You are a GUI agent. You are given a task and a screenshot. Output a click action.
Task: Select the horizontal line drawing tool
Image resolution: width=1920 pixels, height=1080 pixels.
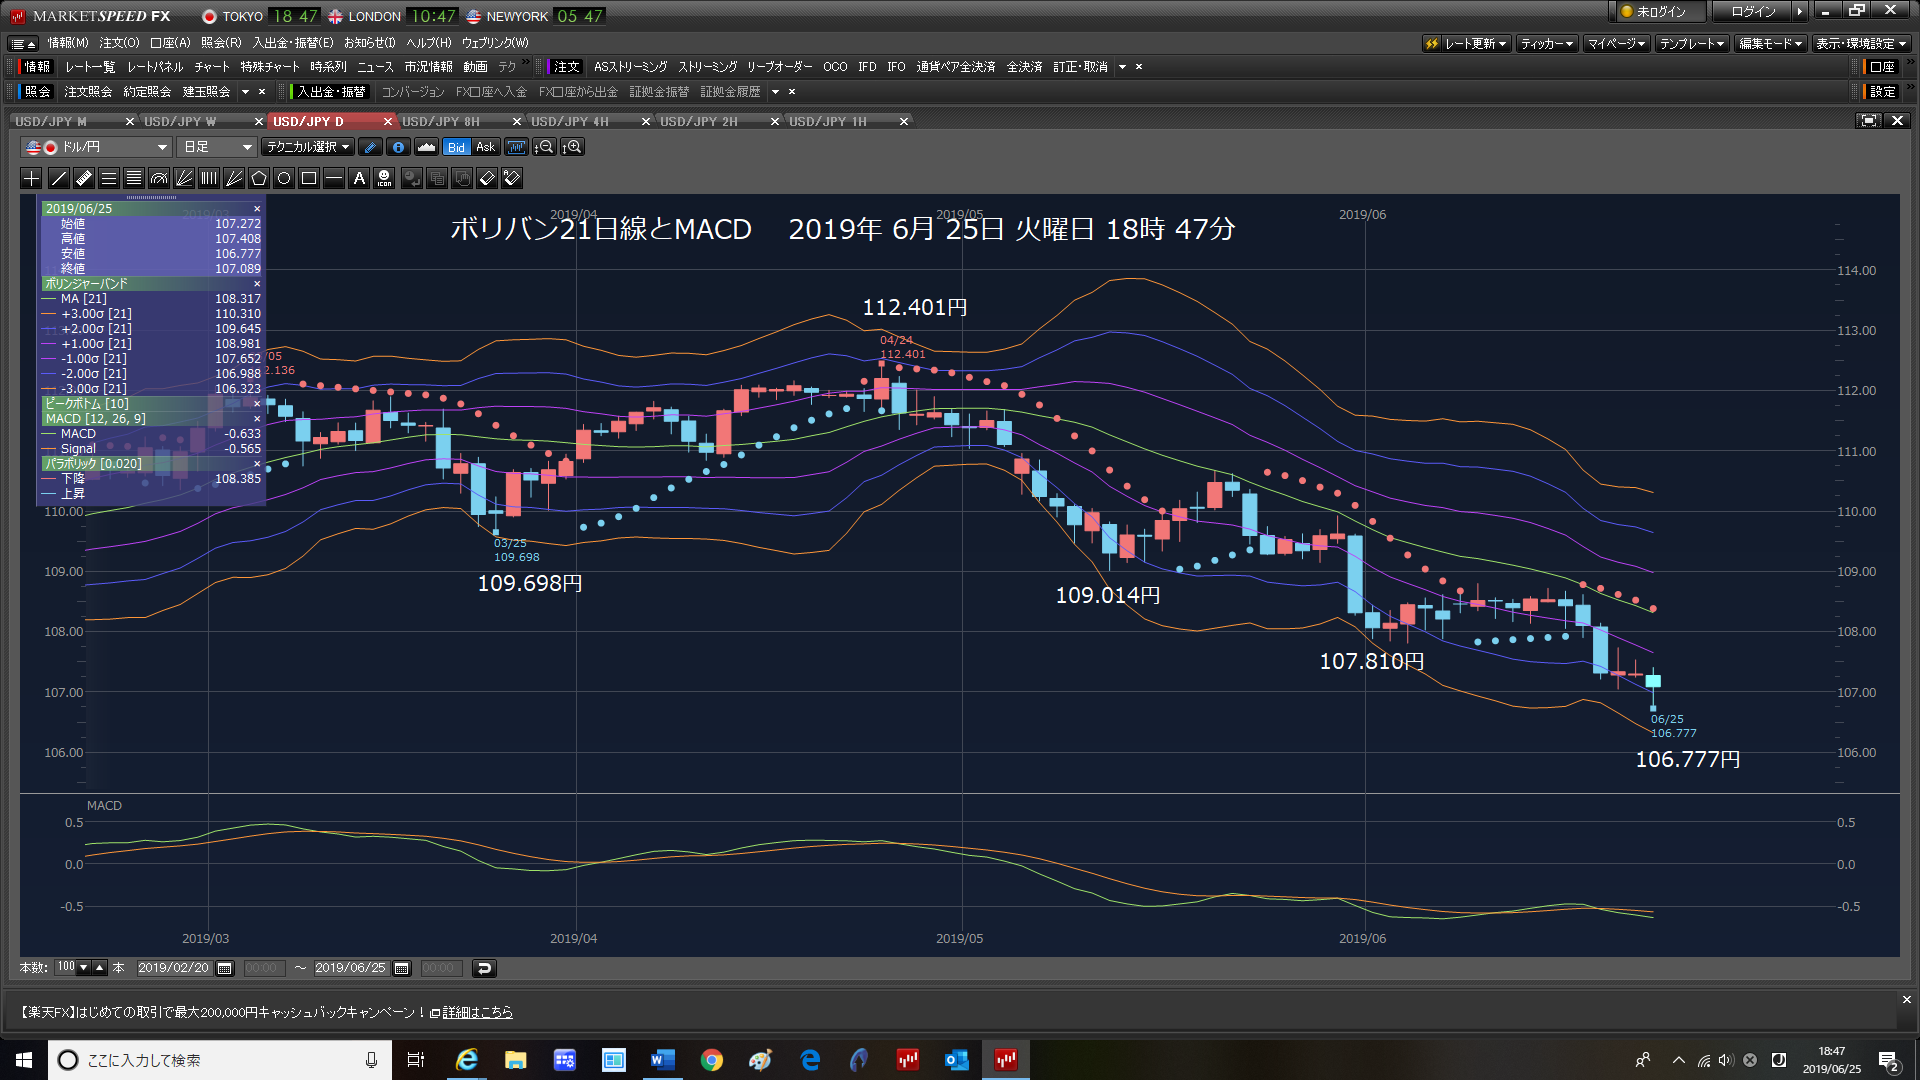pyautogui.click(x=334, y=178)
